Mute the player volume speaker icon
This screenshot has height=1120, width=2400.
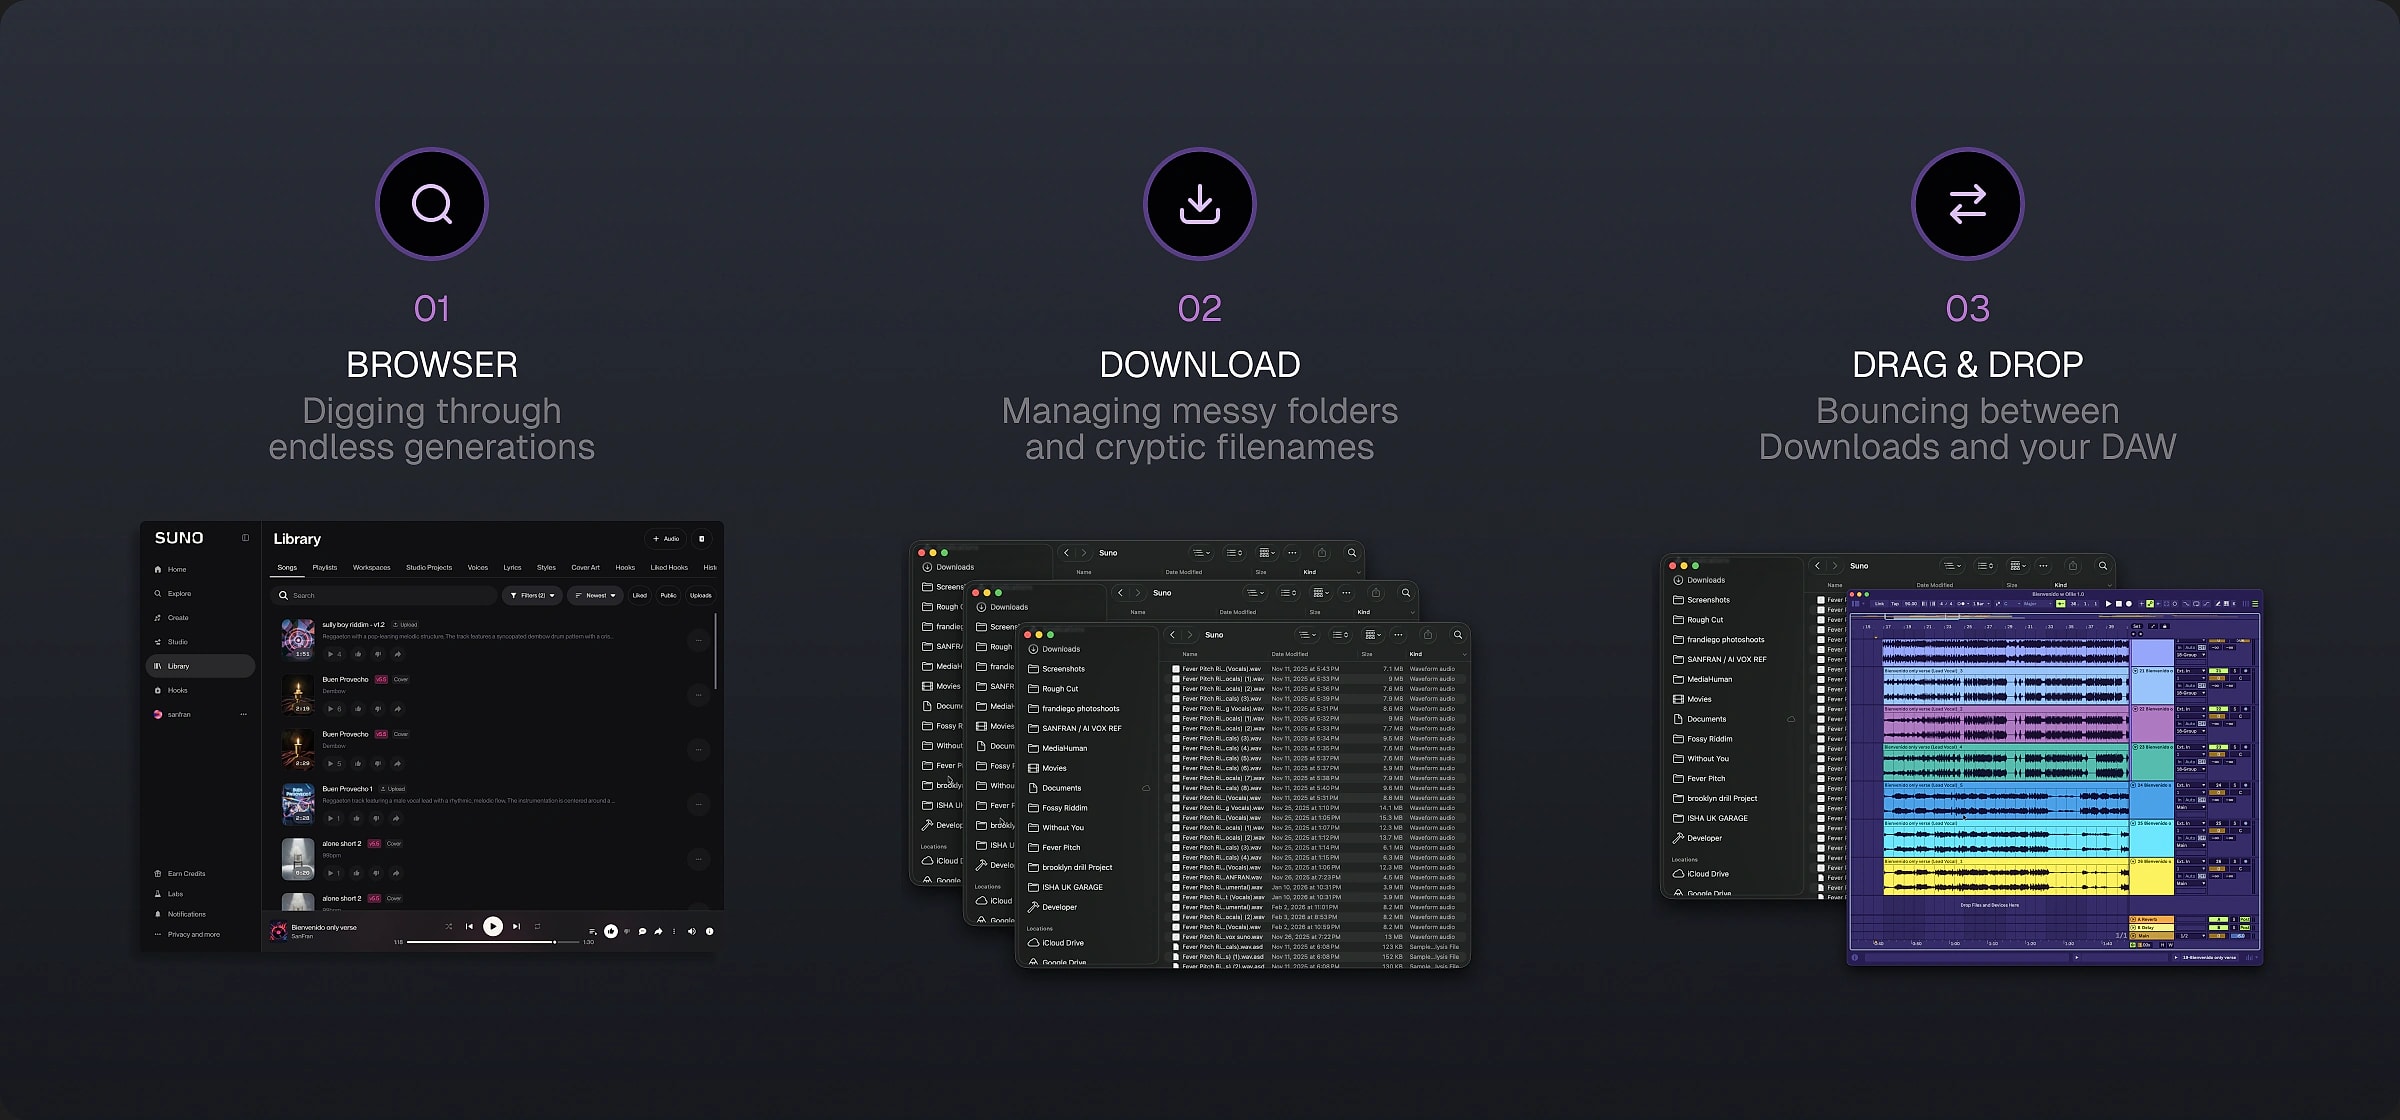pyautogui.click(x=691, y=931)
